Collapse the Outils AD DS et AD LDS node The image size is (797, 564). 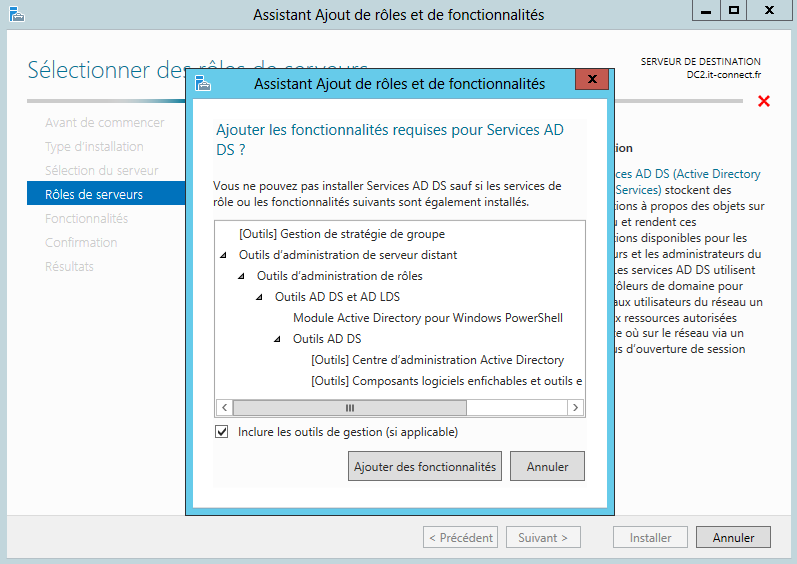click(260, 297)
